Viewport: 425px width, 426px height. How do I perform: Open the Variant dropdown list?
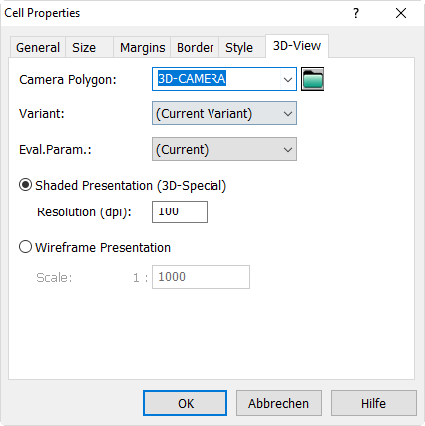pos(224,113)
